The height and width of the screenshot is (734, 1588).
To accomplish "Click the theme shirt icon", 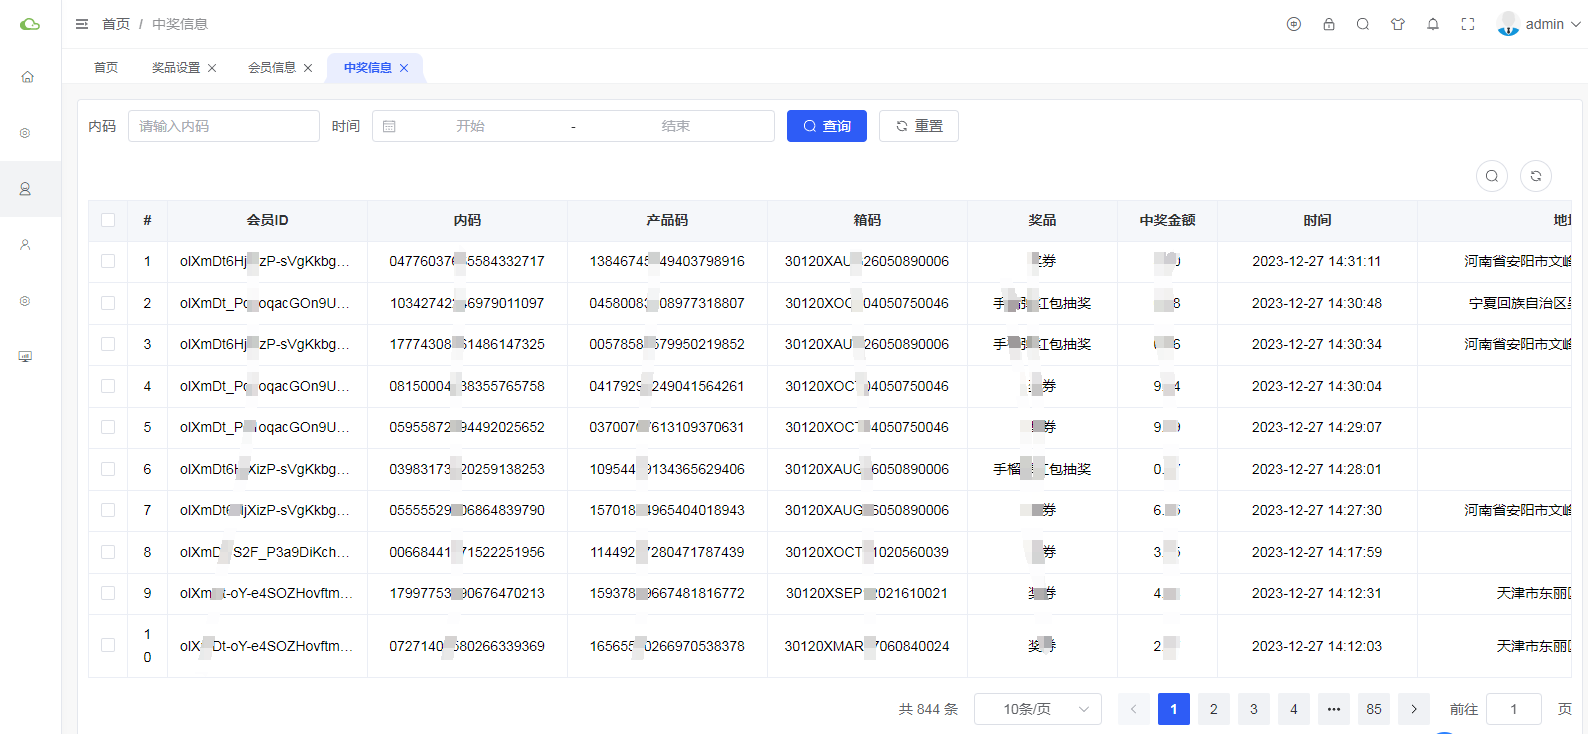I will tap(1398, 24).
